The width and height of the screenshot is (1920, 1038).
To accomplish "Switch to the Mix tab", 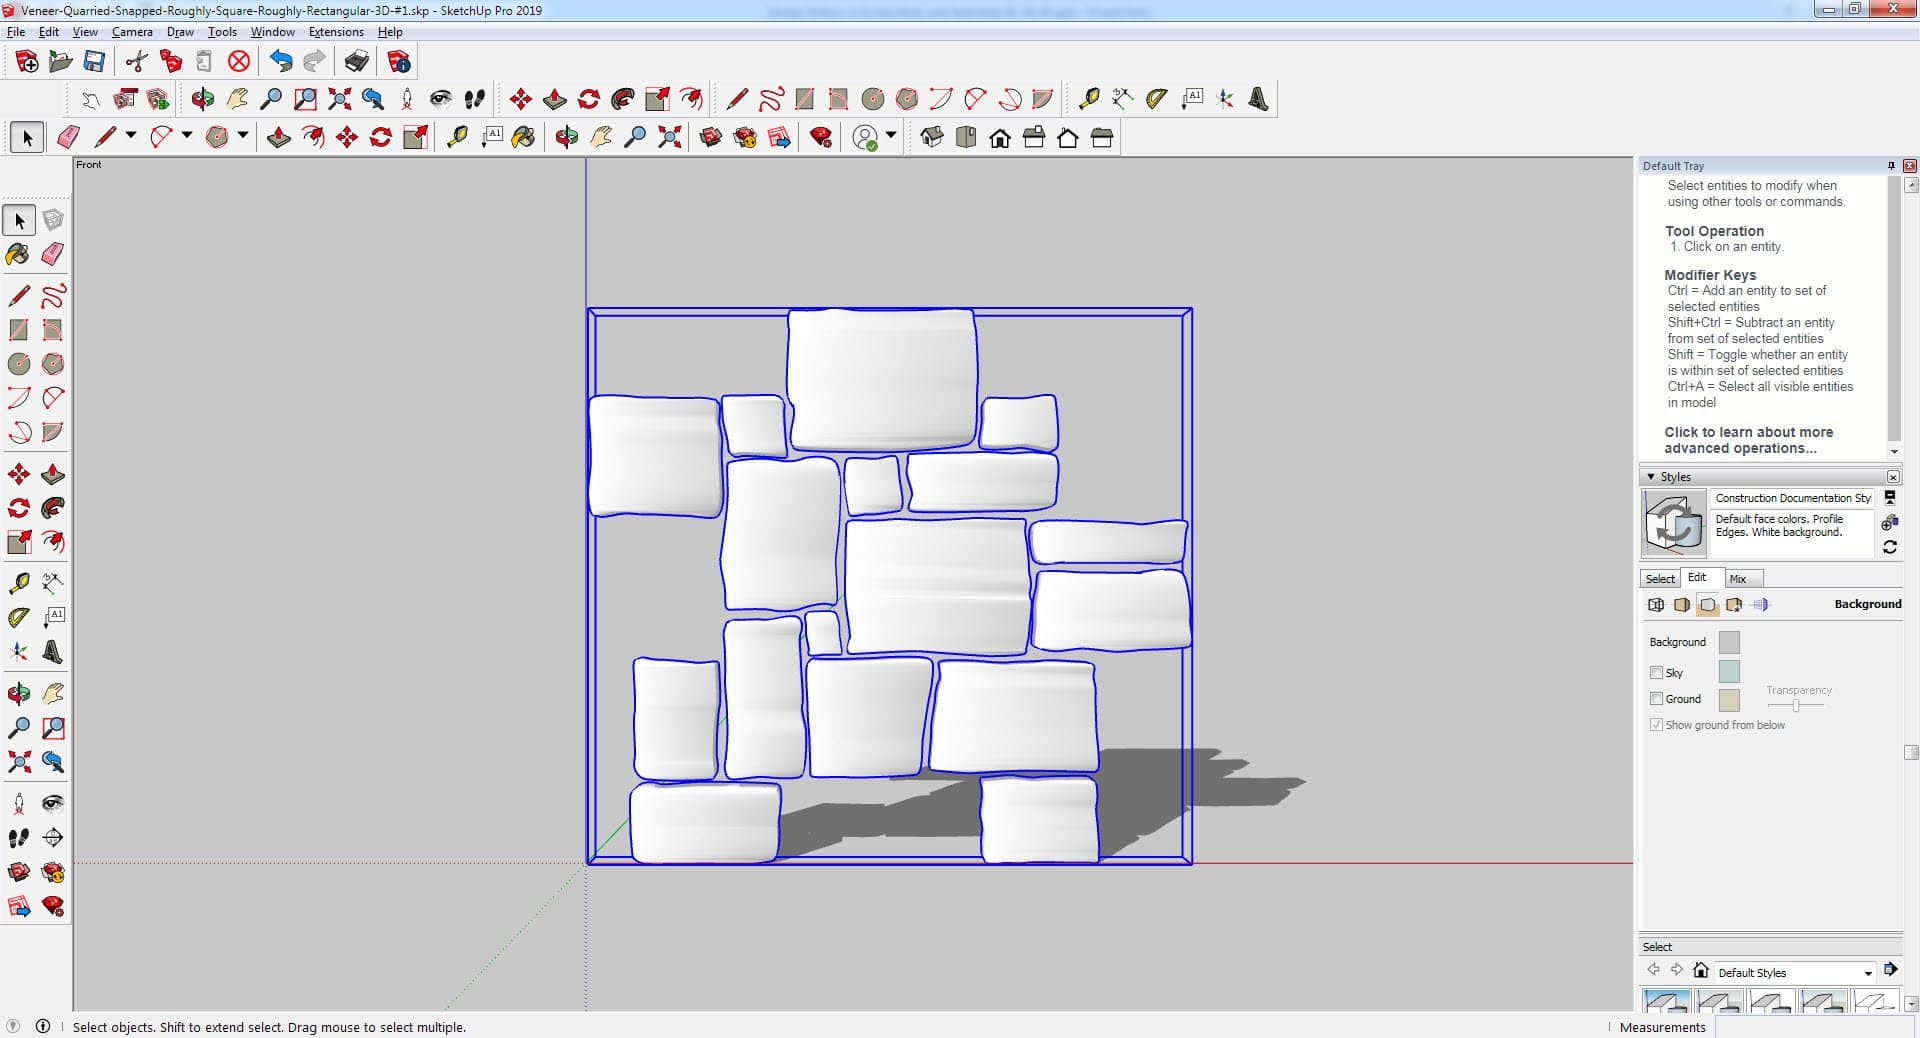I will [x=1738, y=579].
